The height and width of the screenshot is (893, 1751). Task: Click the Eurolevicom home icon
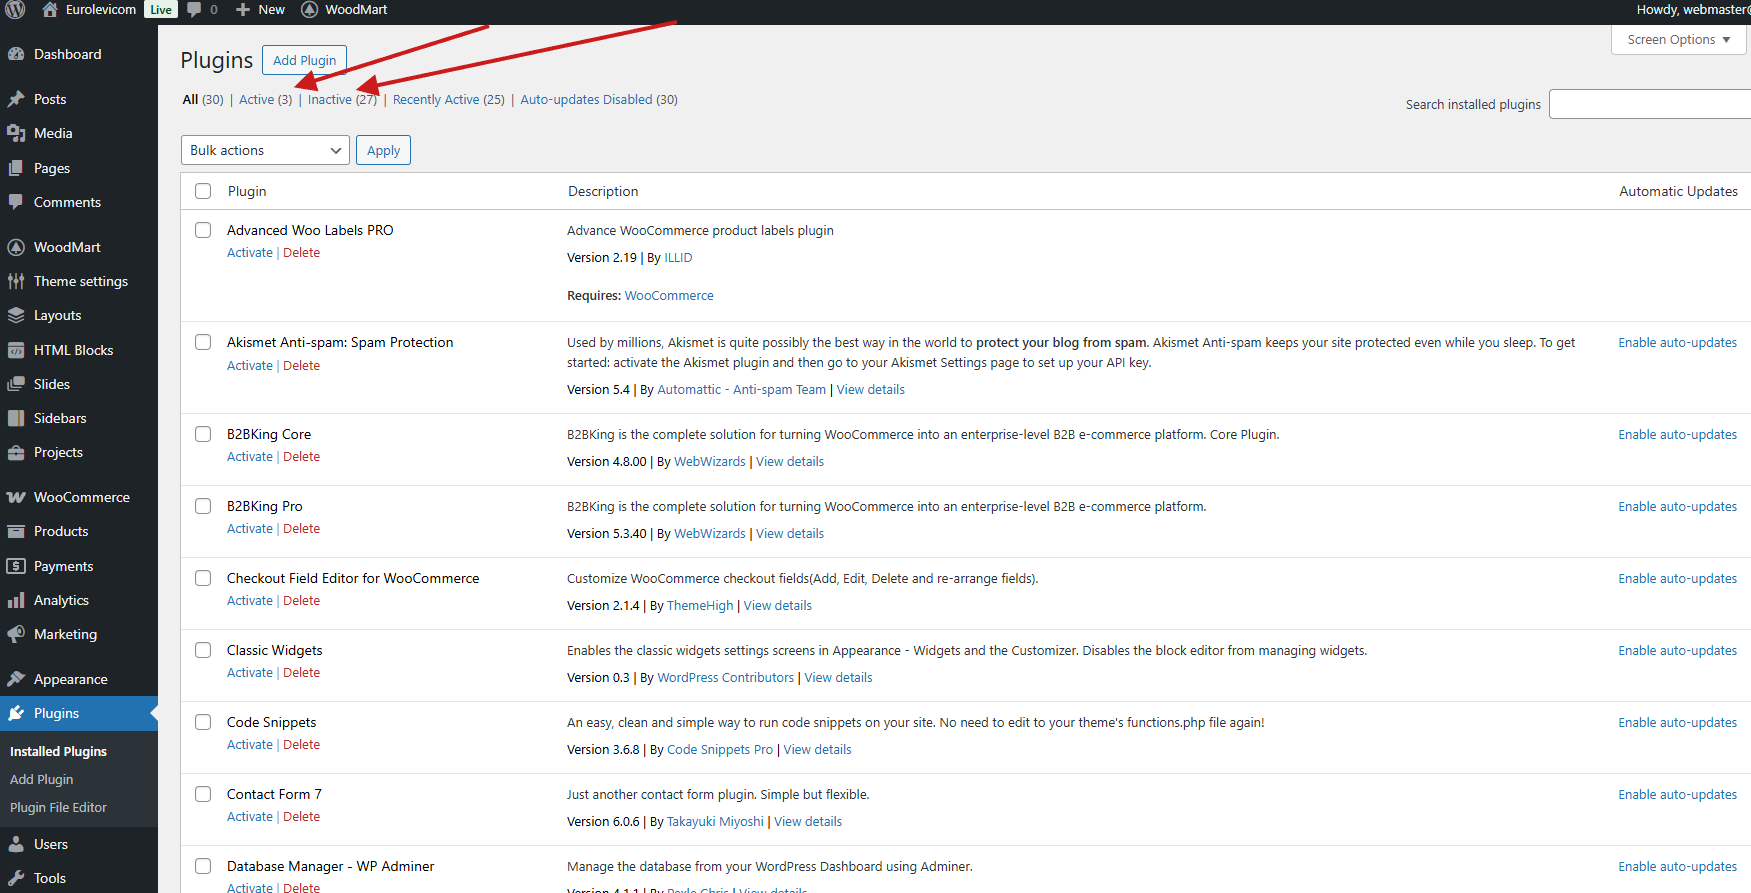coord(50,10)
